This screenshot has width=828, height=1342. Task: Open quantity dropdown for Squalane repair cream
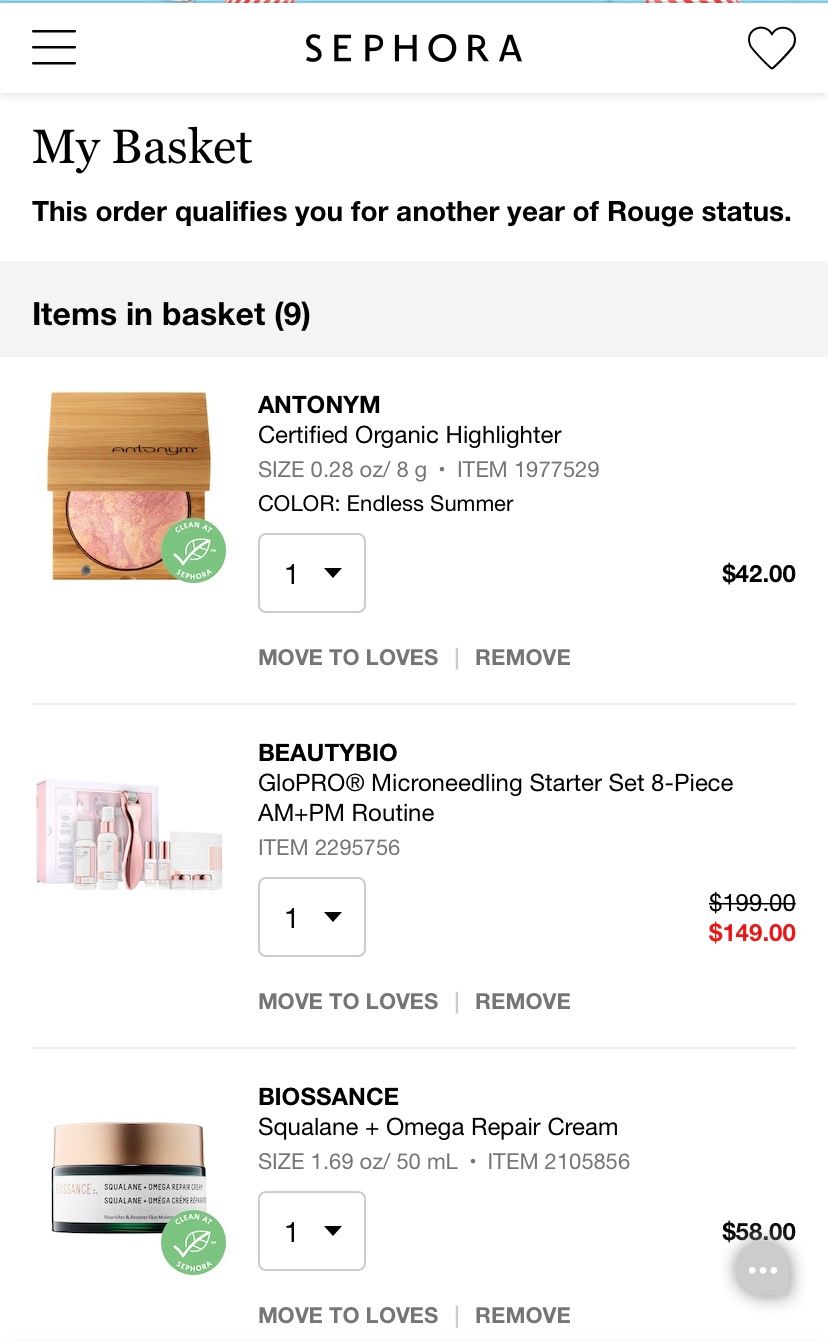tap(311, 1231)
